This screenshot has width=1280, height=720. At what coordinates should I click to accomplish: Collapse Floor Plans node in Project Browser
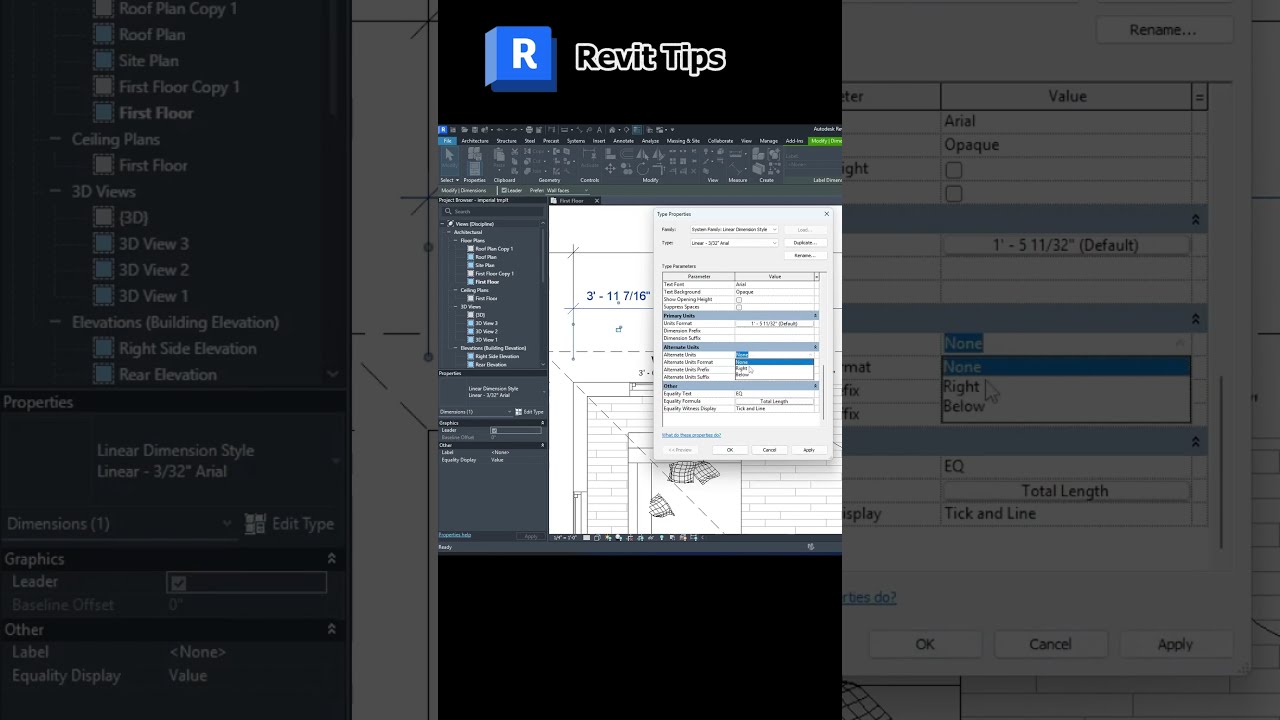pos(455,240)
